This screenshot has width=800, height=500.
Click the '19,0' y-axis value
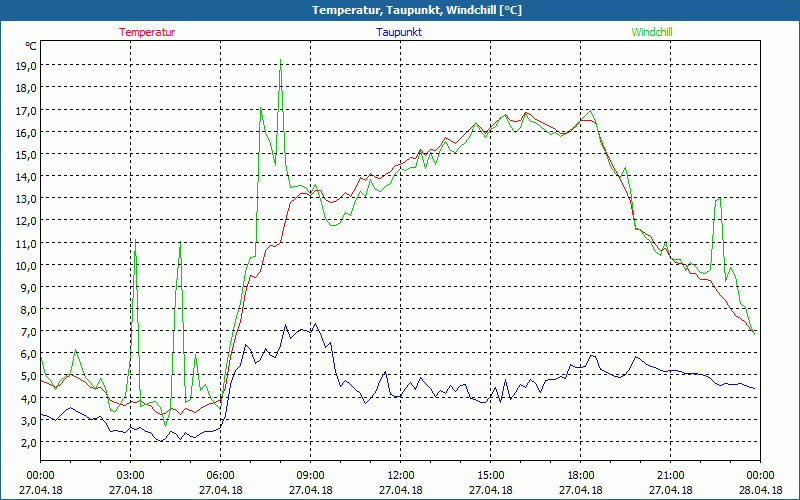(26, 65)
